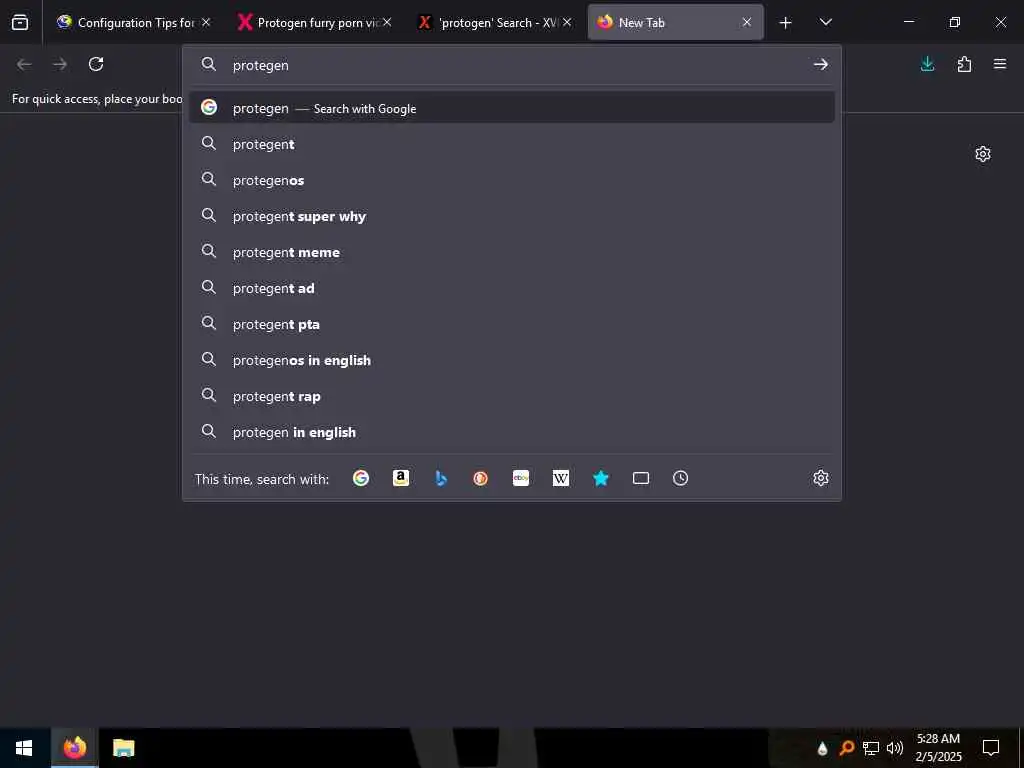Close the New Tab tab
The height and width of the screenshot is (768, 1024).
[746, 22]
